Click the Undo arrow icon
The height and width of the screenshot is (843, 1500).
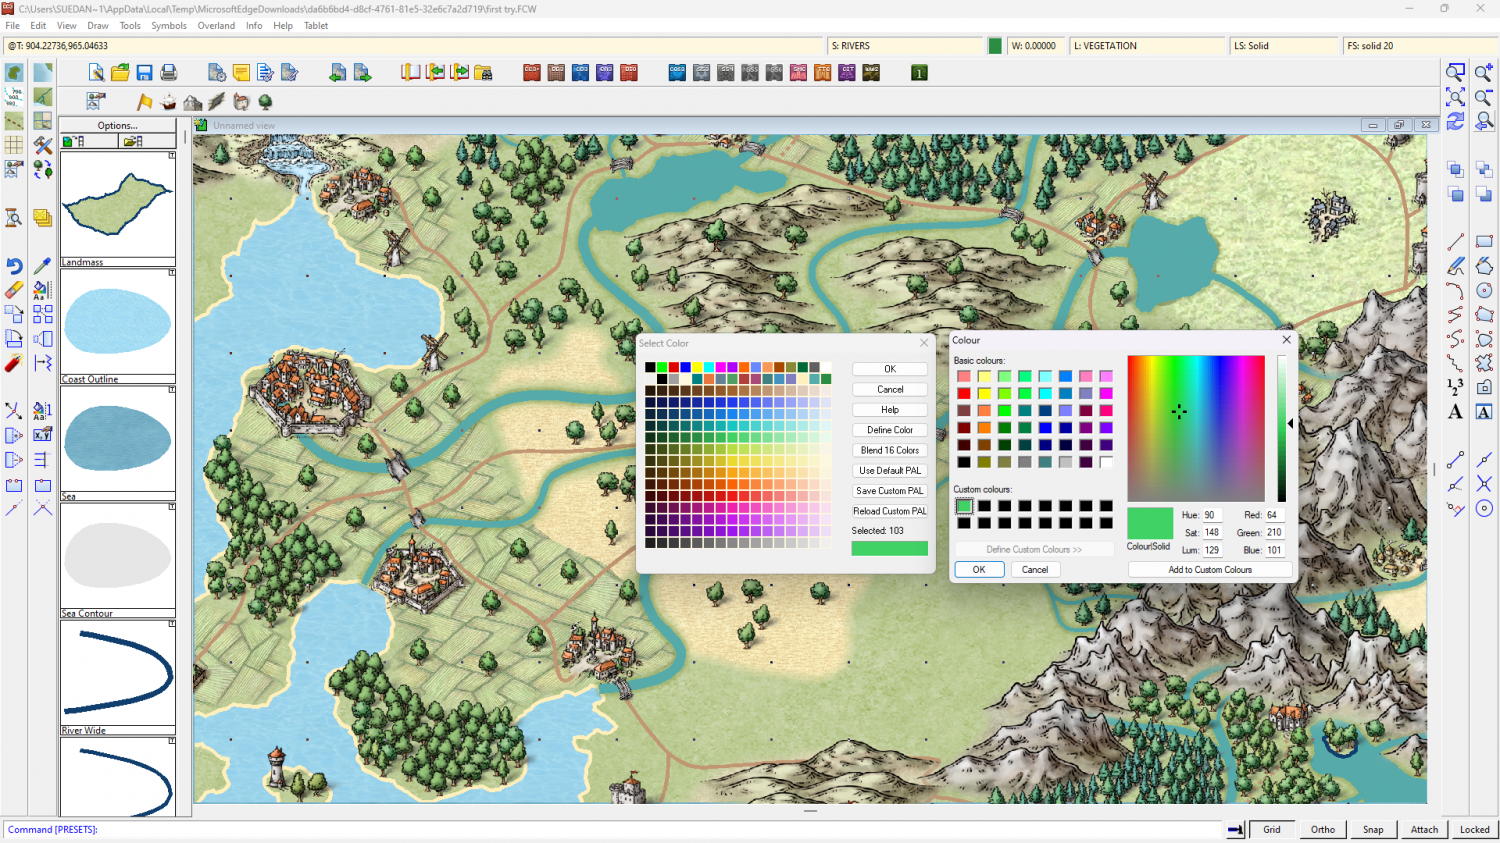point(14,266)
